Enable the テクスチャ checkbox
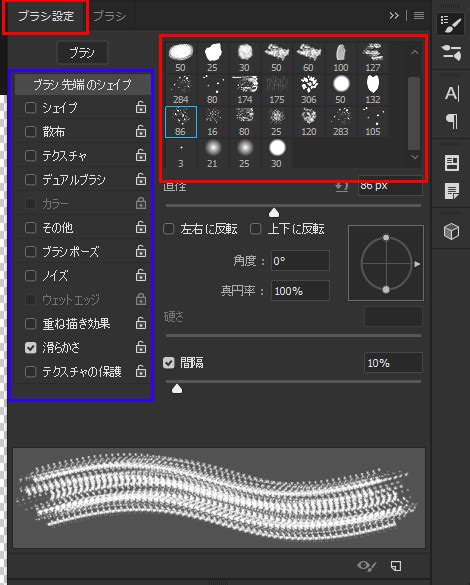 [x=30, y=156]
